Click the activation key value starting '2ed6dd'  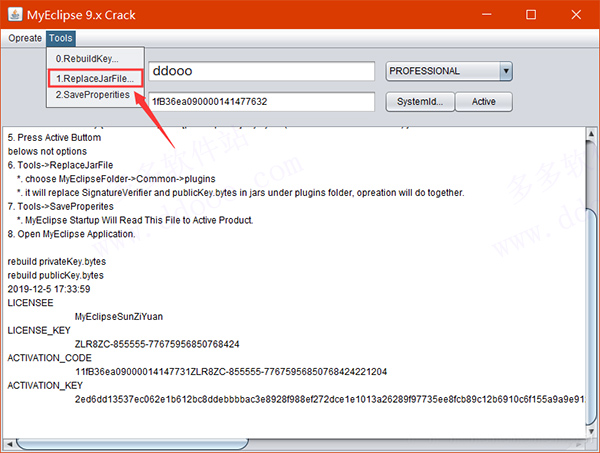[329, 399]
